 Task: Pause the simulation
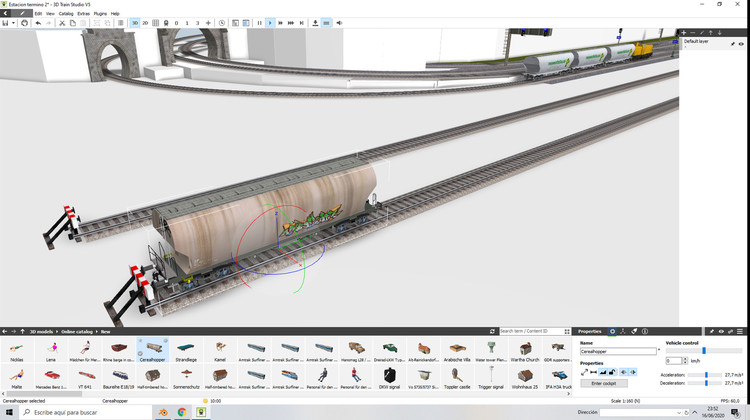pyautogui.click(x=260, y=22)
